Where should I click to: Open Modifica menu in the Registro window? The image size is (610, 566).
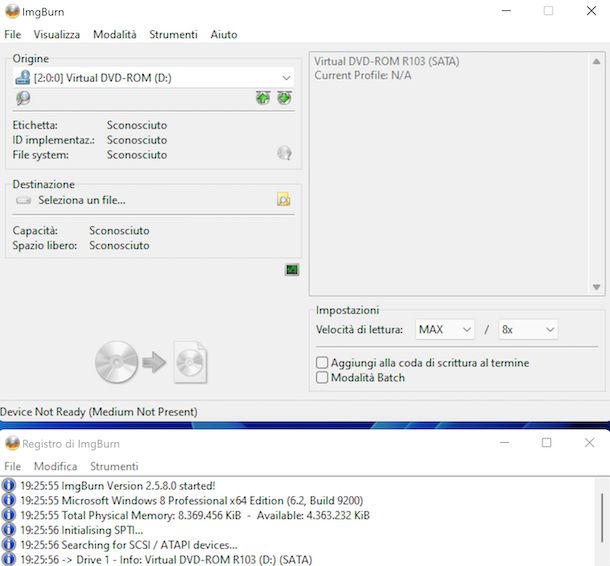click(56, 466)
